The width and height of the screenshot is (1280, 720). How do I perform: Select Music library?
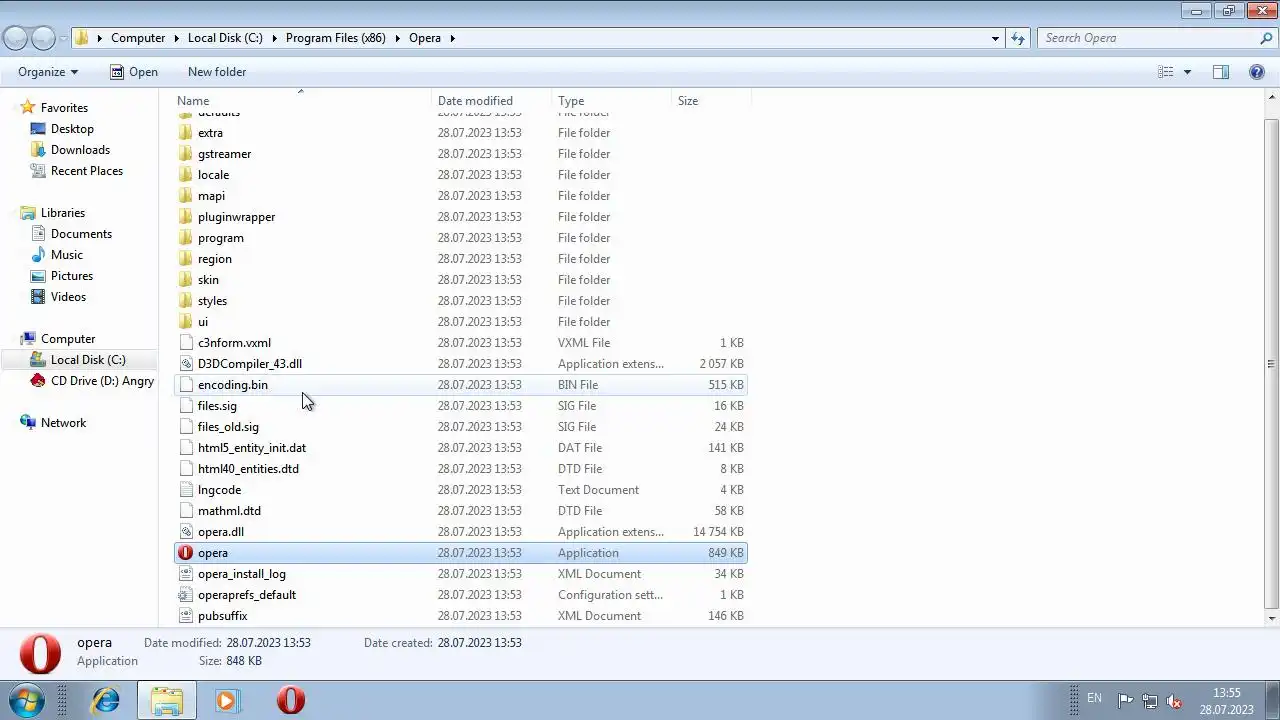(67, 255)
